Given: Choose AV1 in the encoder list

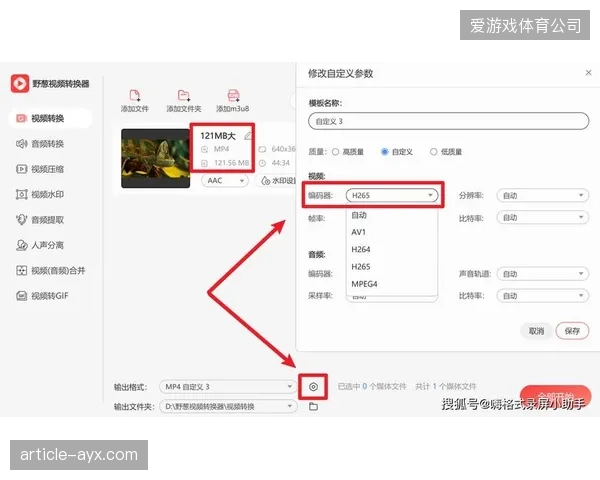Looking at the screenshot, I should pyautogui.click(x=392, y=232).
